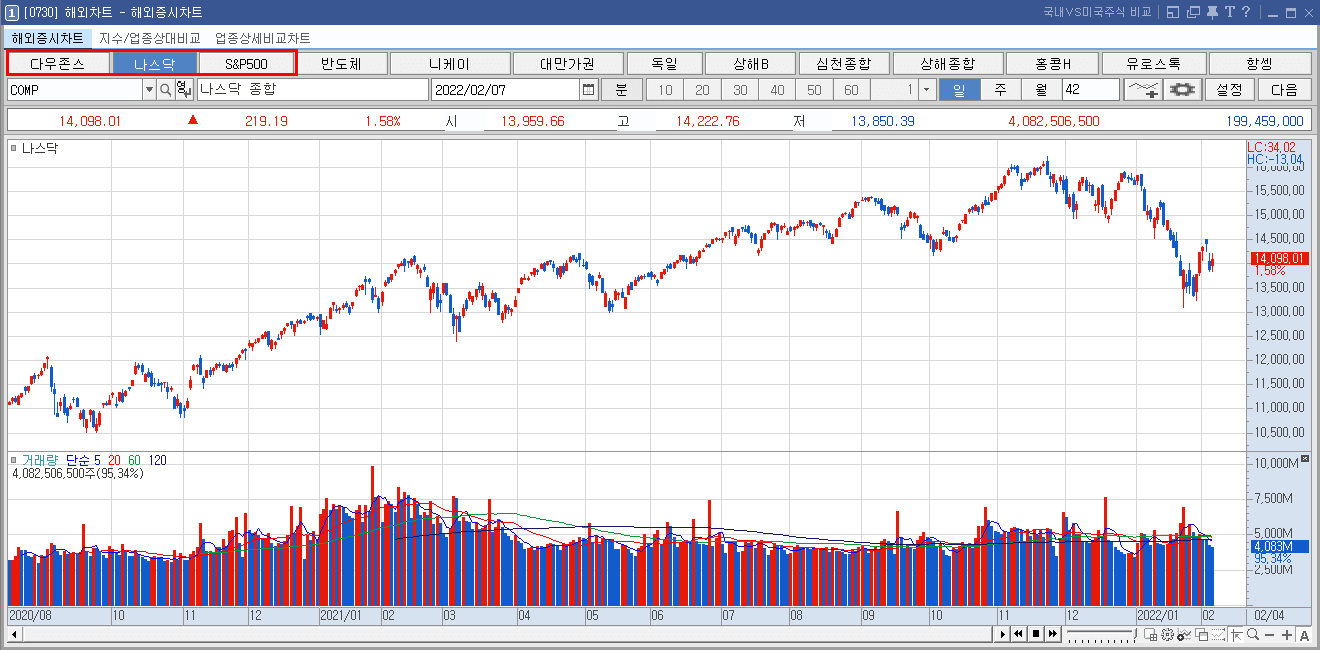Click the duplicate window icon in title bar
The height and width of the screenshot is (650, 1320).
(1192, 12)
